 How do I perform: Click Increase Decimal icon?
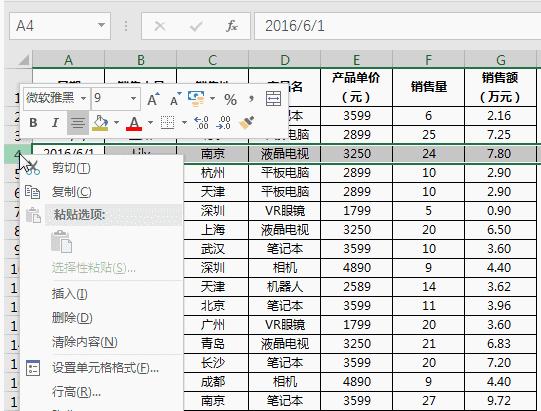201,123
